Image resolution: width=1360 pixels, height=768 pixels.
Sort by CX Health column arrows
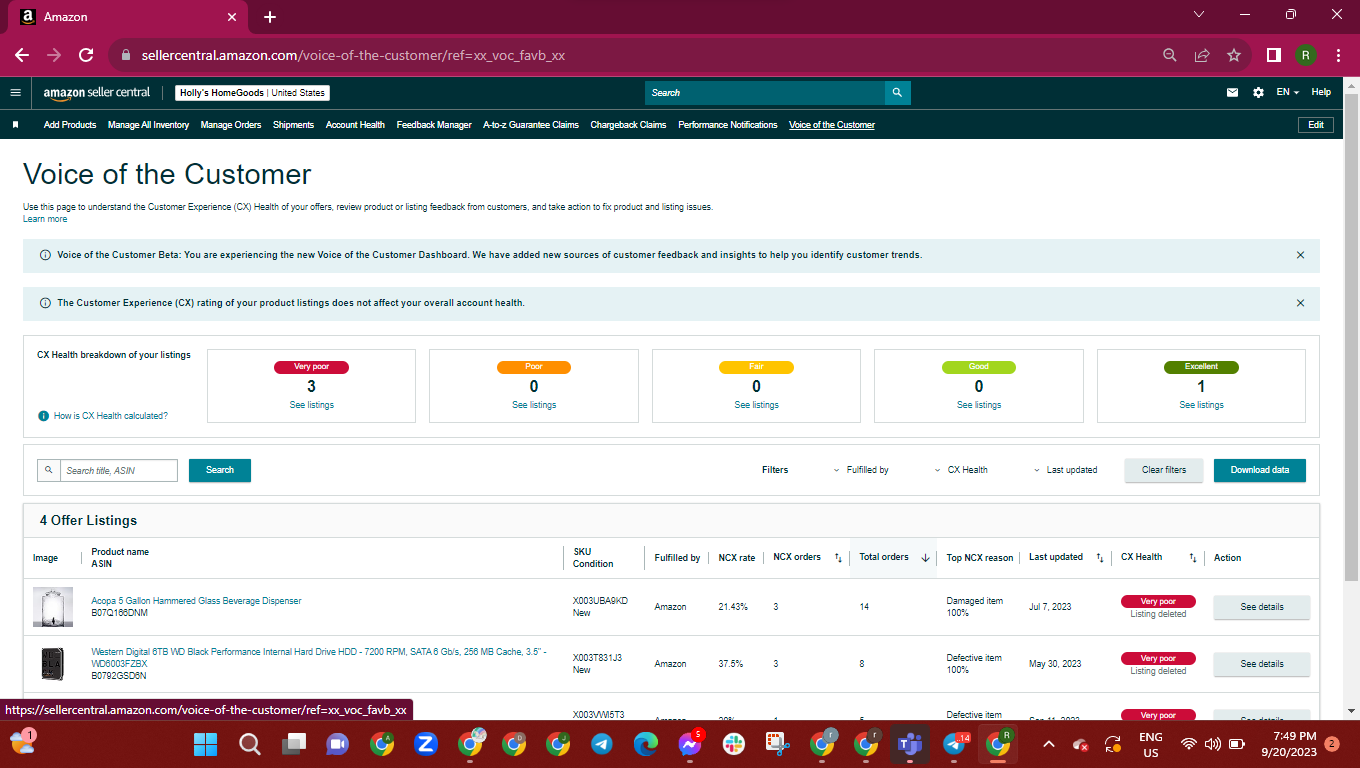point(1193,558)
